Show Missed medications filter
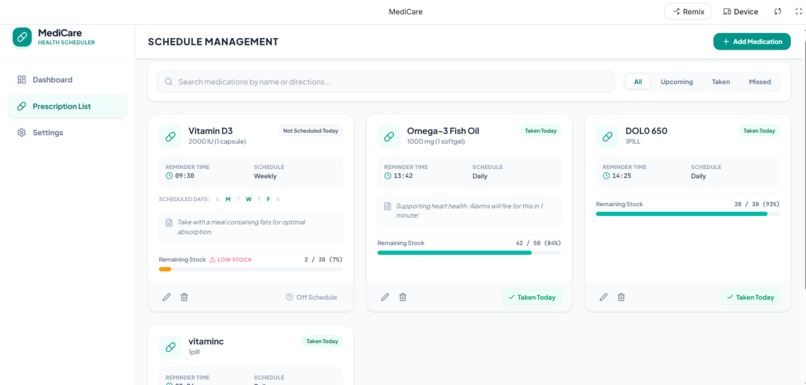806x385 pixels. pos(760,82)
